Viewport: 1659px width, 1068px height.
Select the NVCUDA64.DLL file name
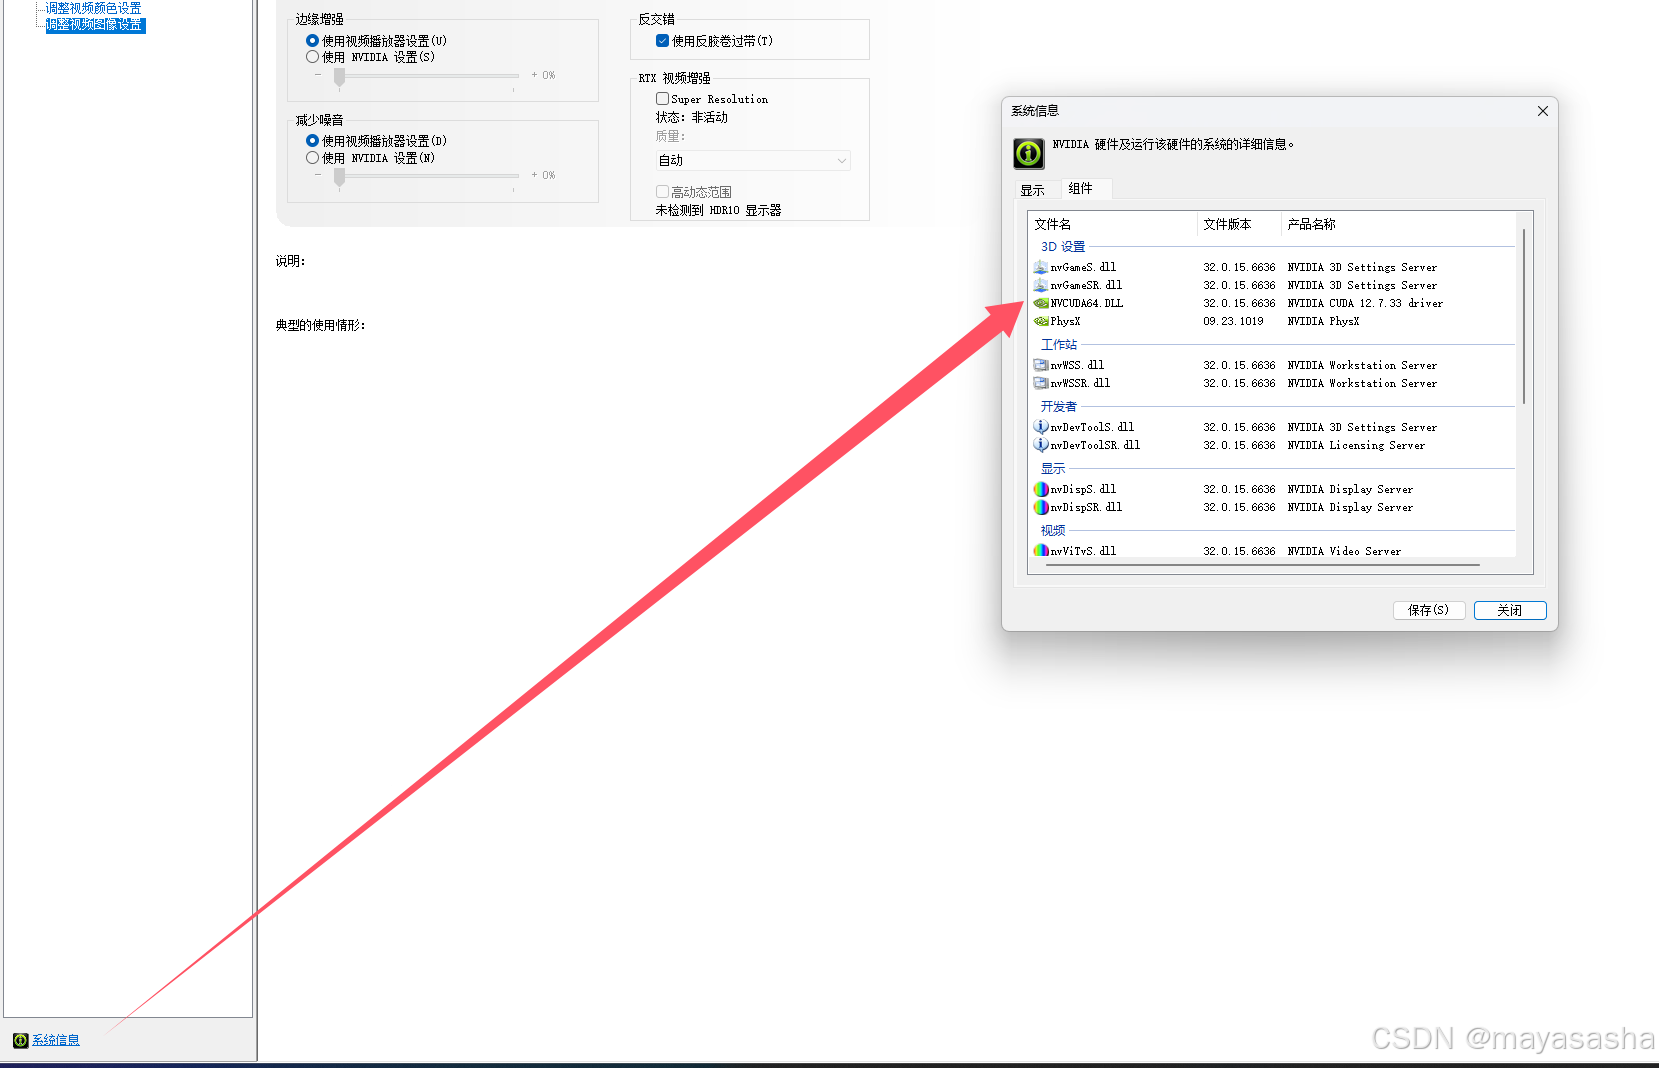click(x=1087, y=303)
